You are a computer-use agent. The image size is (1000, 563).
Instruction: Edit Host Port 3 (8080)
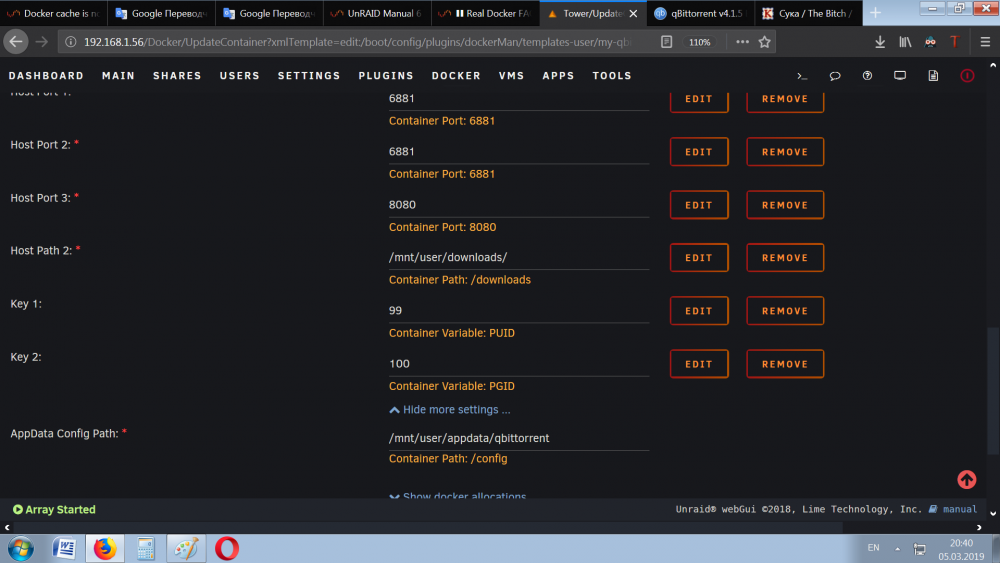click(699, 205)
